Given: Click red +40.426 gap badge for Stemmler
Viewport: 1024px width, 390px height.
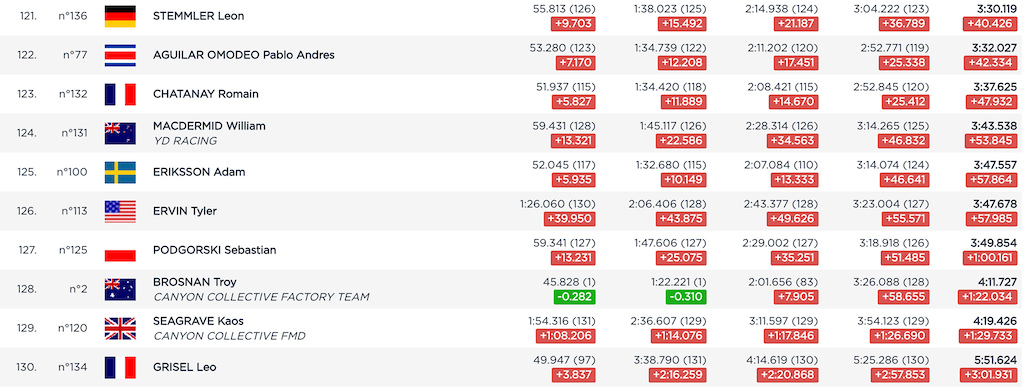Looking at the screenshot, I should (990, 24).
